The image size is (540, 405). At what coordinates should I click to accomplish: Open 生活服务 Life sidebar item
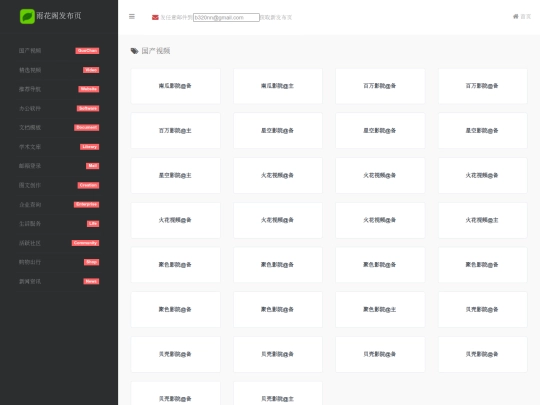click(59, 224)
